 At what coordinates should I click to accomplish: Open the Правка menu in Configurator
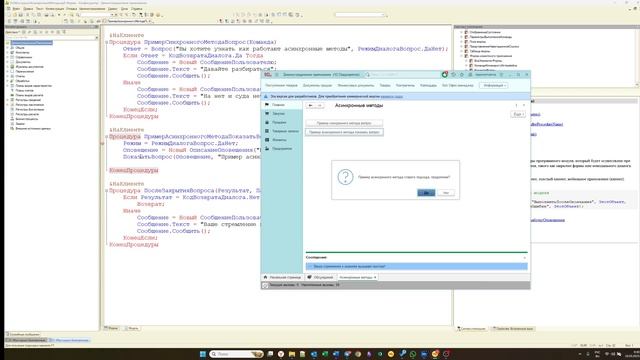pyautogui.click(x=28, y=9)
